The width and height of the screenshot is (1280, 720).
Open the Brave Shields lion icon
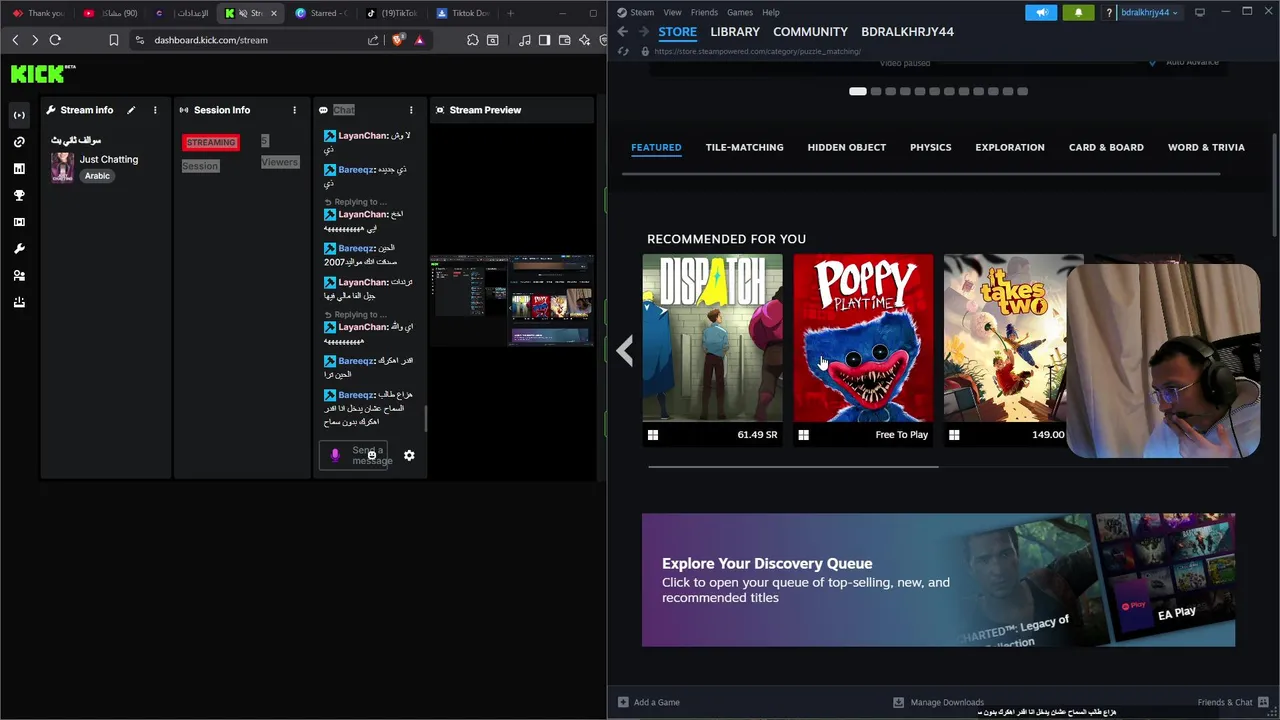click(x=399, y=40)
